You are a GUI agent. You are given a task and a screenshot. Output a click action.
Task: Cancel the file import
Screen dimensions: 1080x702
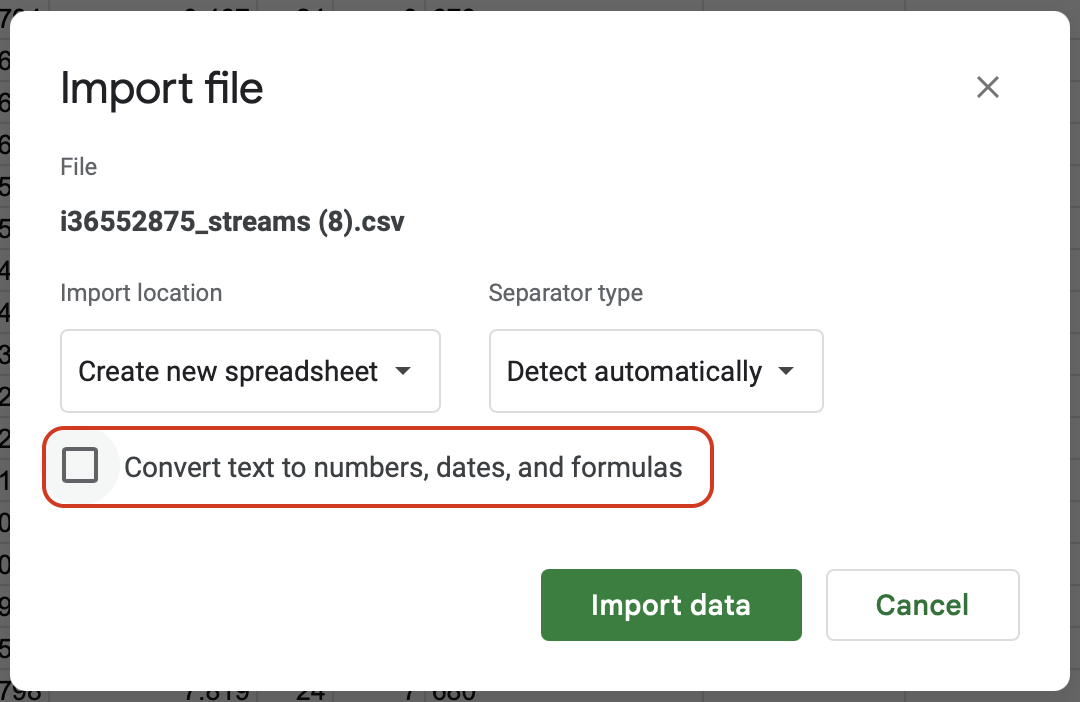922,605
